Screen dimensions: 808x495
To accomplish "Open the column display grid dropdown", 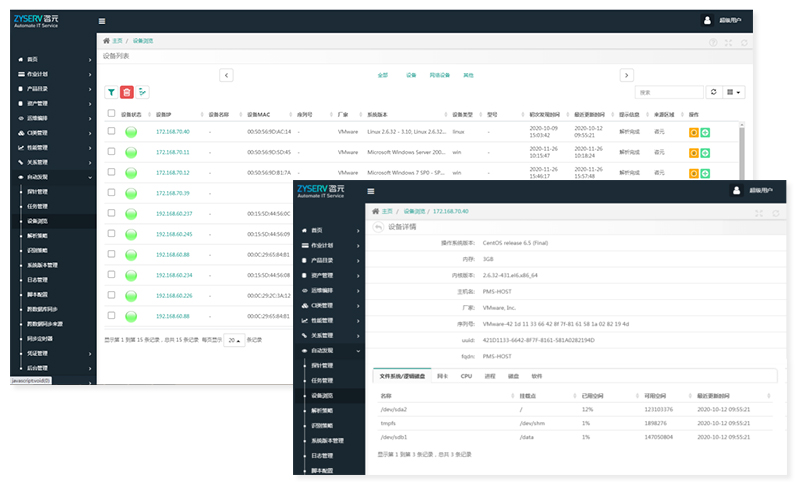I will (x=734, y=92).
